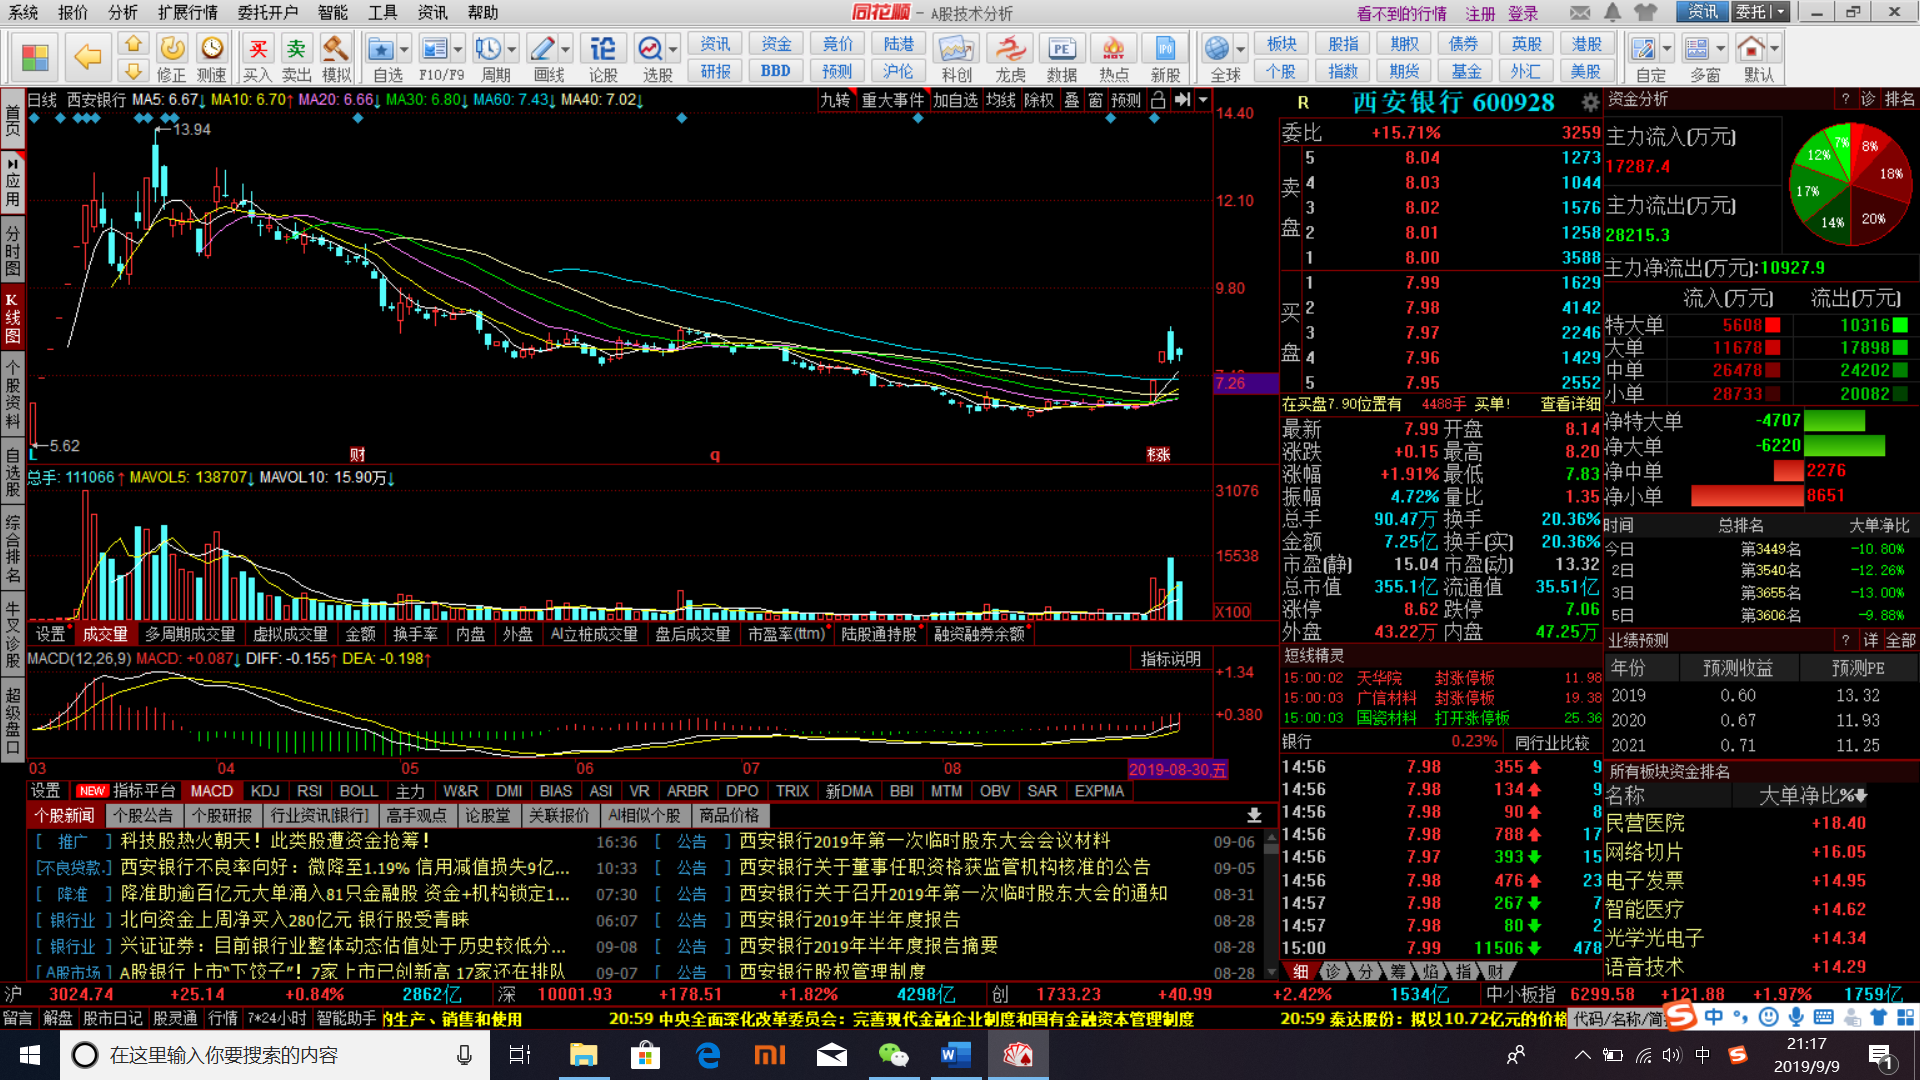Click the yellow down arrow icon

click(x=133, y=71)
